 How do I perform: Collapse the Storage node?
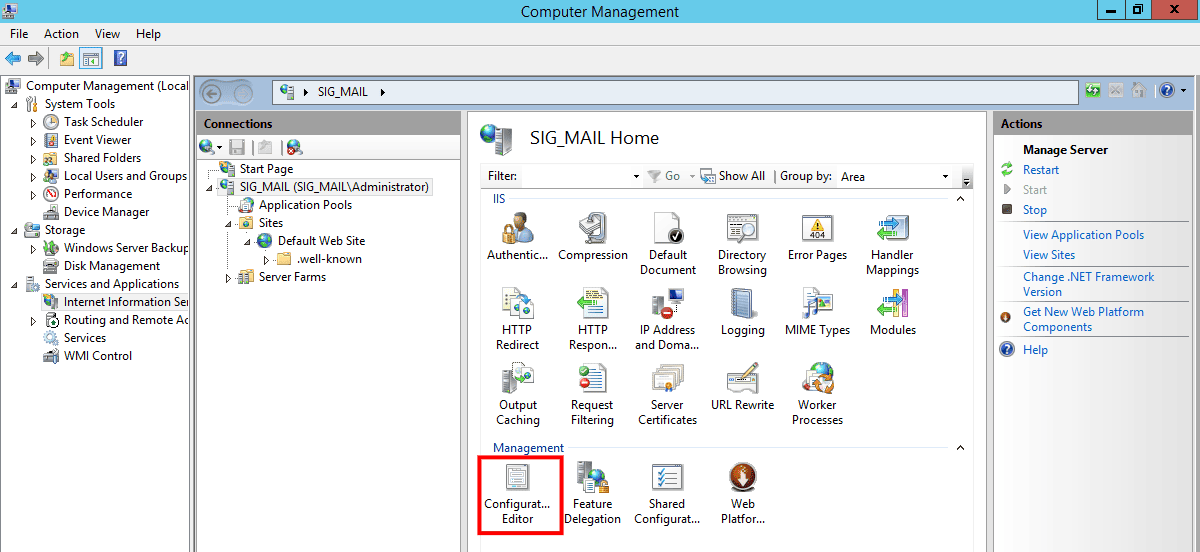click(x=14, y=230)
